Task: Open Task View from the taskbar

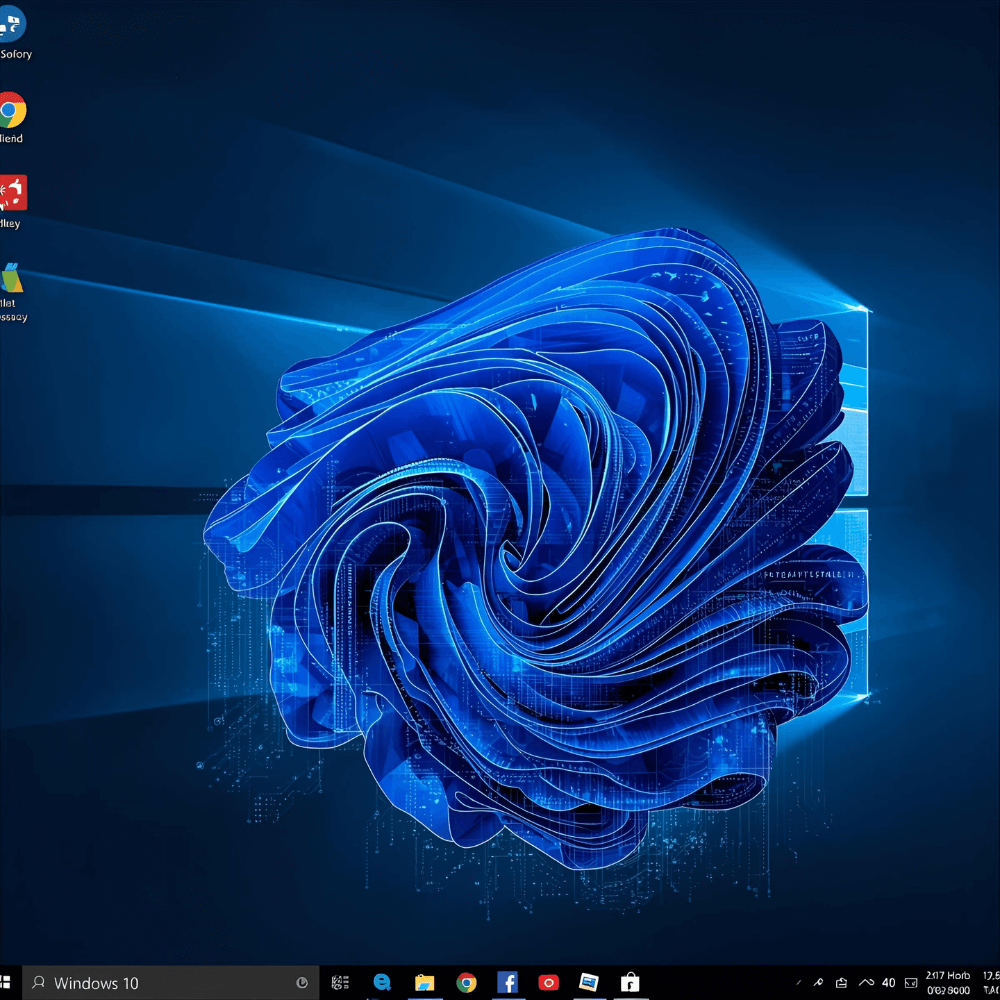Action: pyautogui.click(x=340, y=983)
